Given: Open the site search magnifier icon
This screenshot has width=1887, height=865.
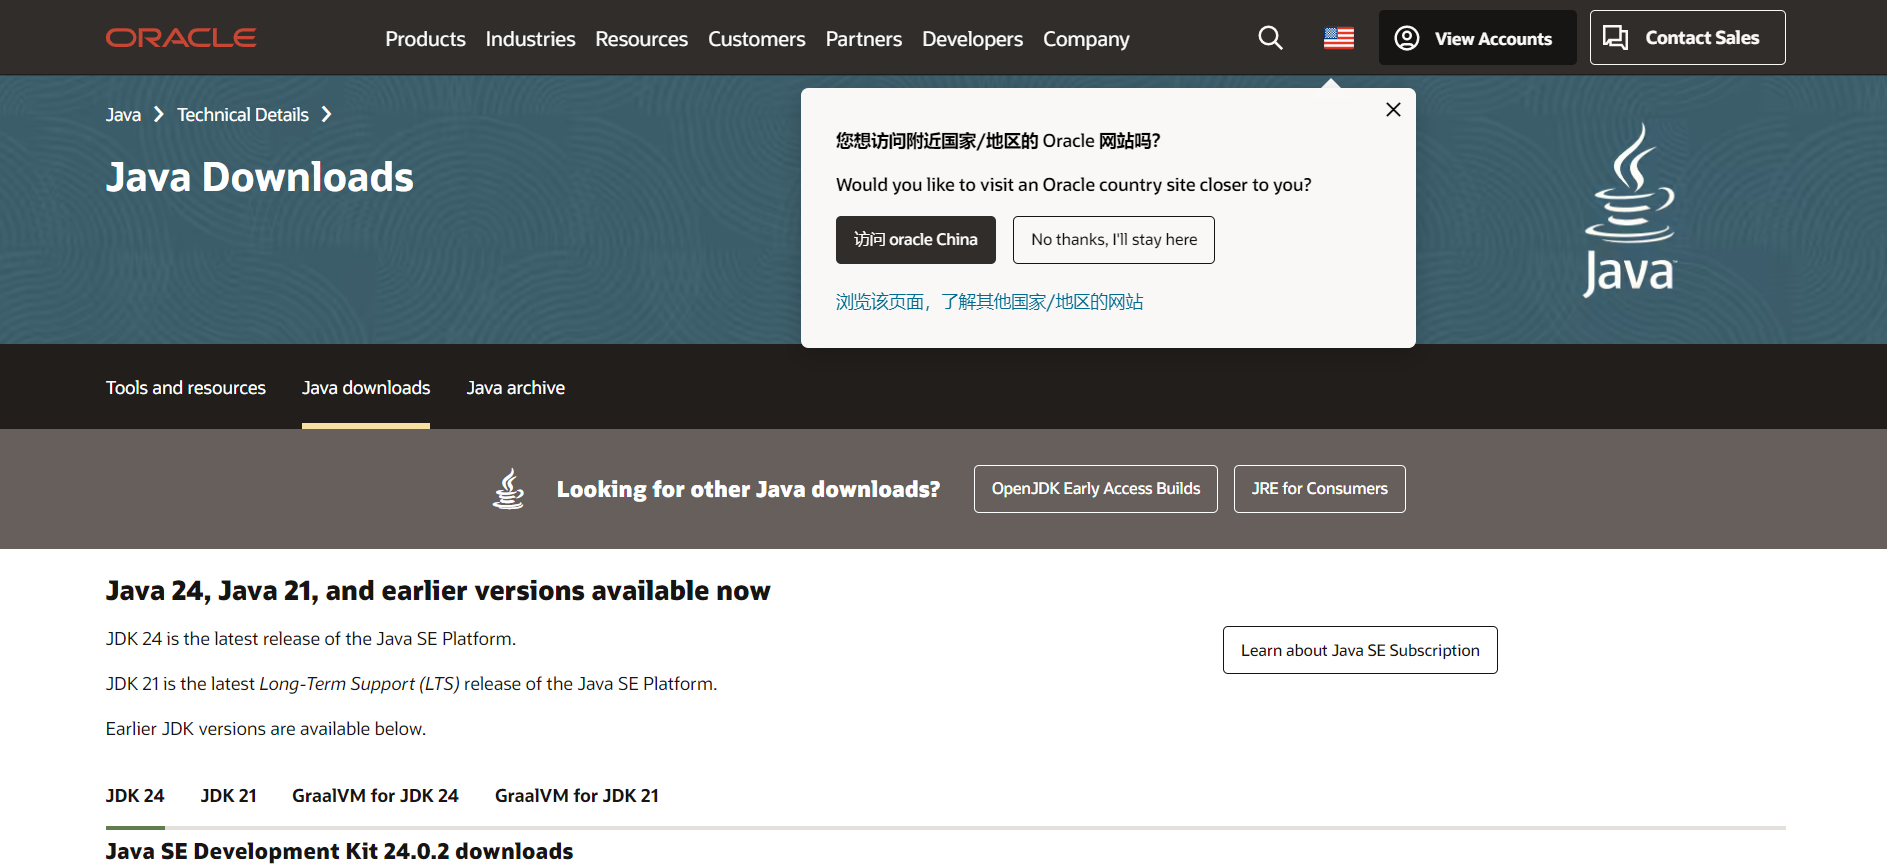Looking at the screenshot, I should pos(1270,38).
